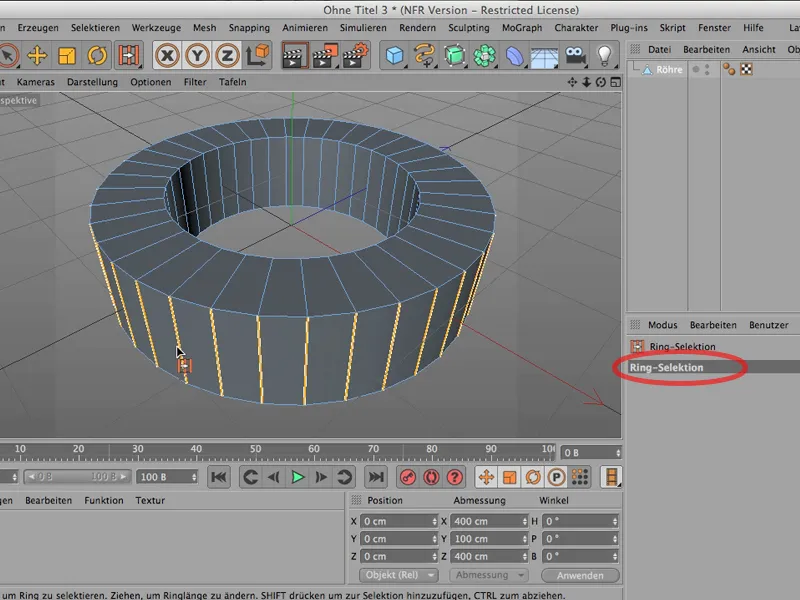Image resolution: width=800 pixels, height=600 pixels.
Task: Open the Abmessung coordinates dropdown
Action: [490, 575]
